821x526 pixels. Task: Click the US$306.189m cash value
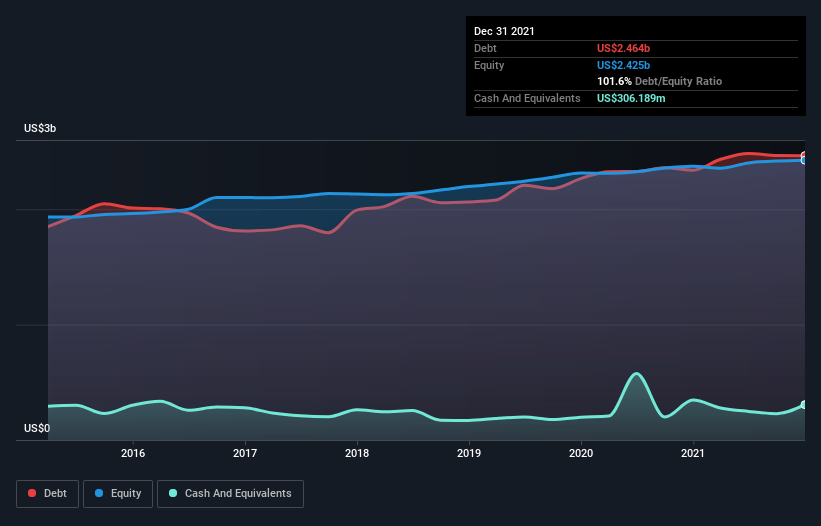point(631,98)
